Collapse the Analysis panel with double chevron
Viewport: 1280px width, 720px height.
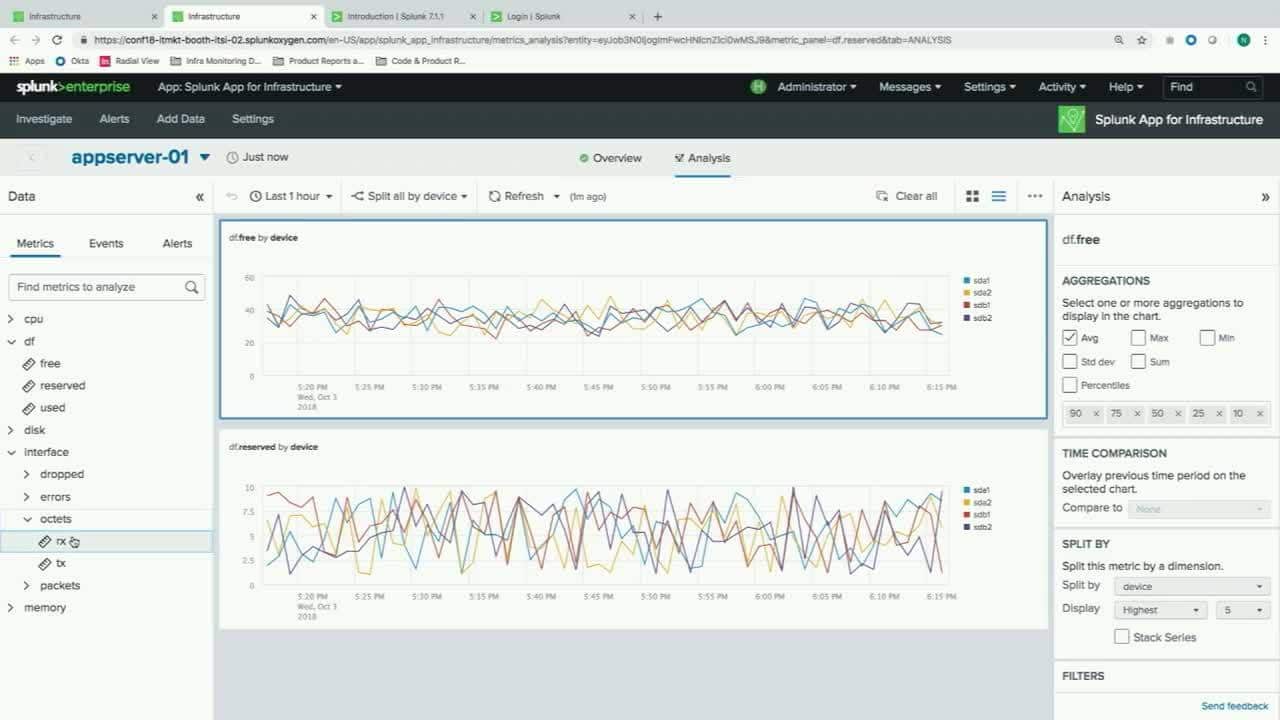click(1265, 197)
